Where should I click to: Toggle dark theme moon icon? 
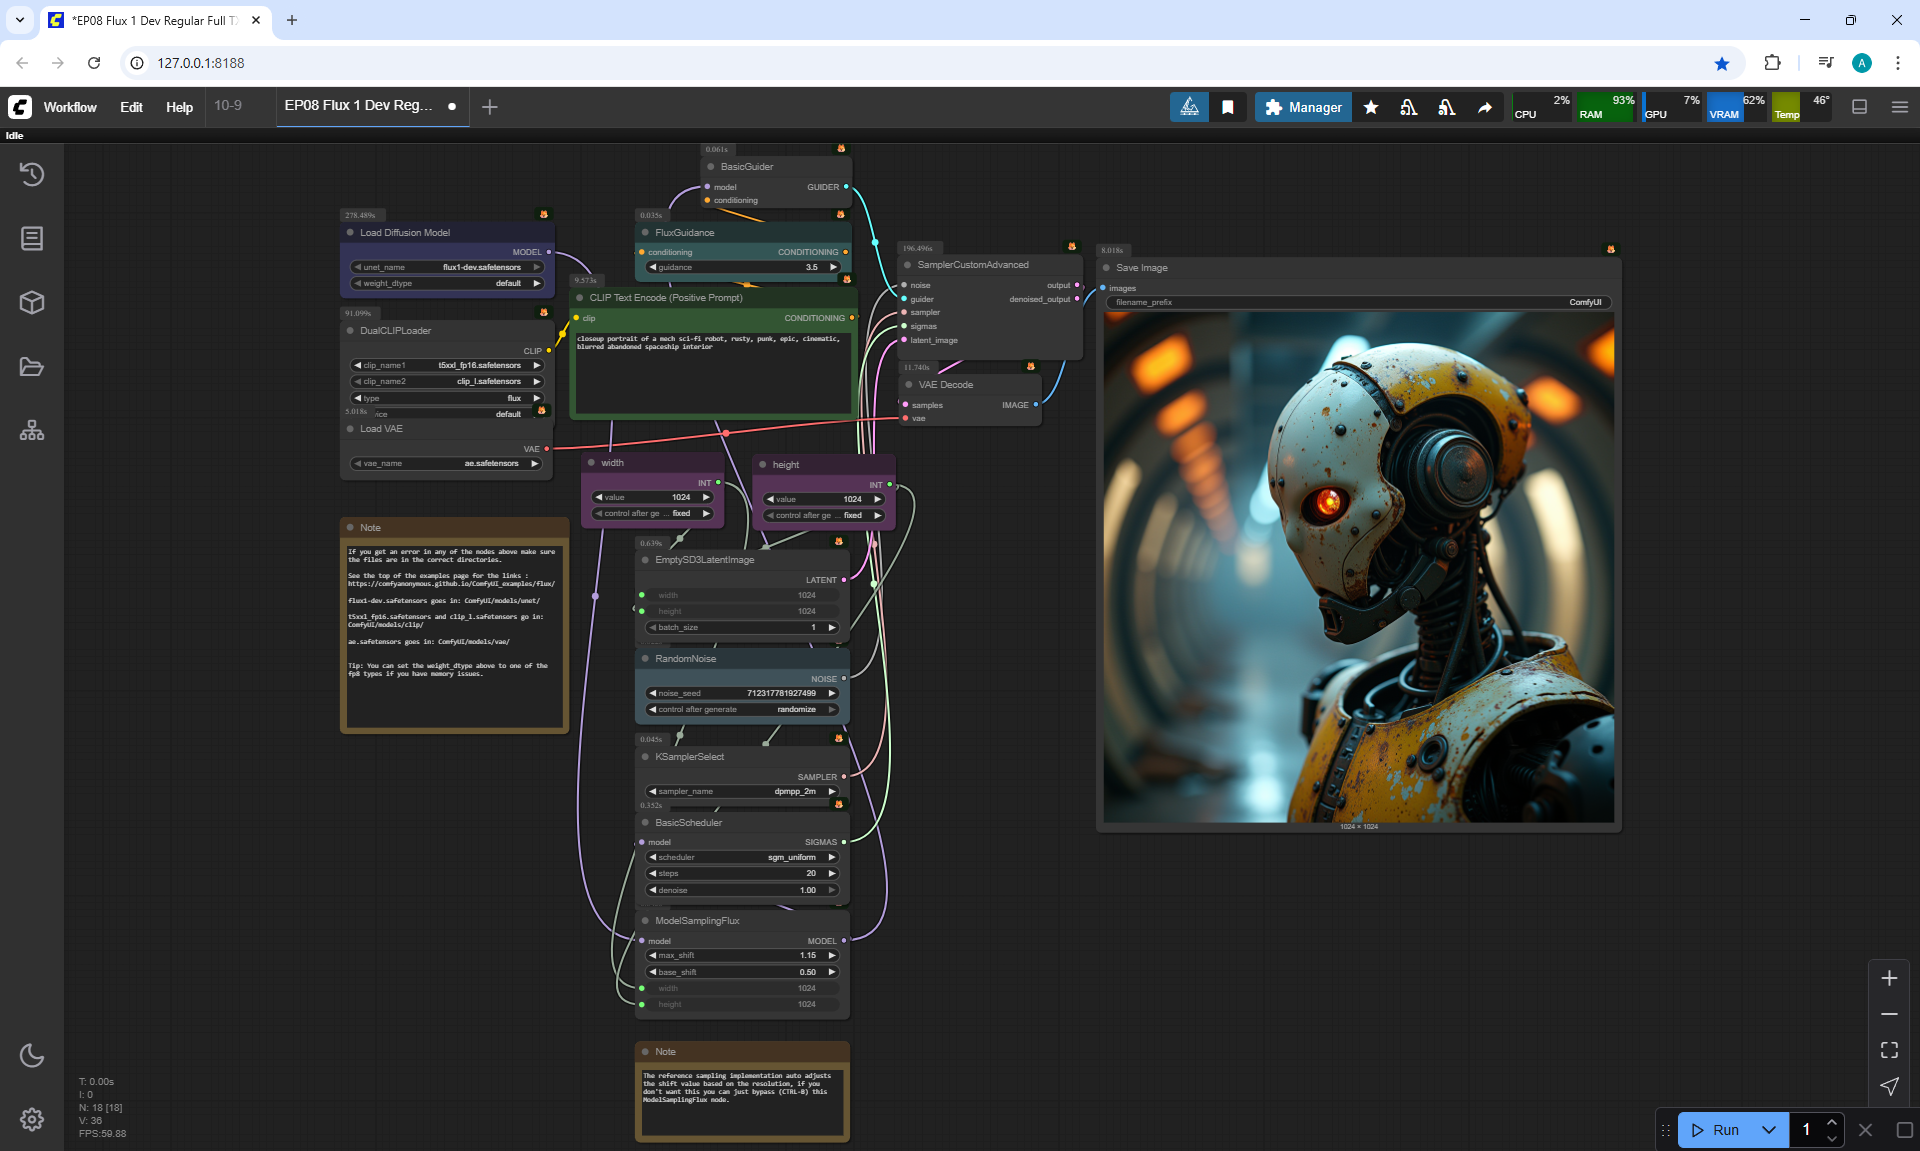(x=32, y=1055)
